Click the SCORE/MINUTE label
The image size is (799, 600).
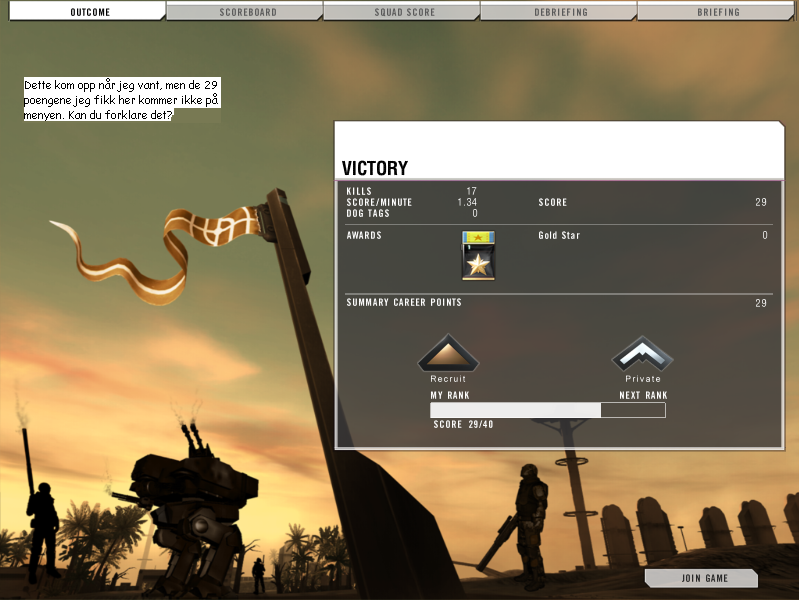379,202
